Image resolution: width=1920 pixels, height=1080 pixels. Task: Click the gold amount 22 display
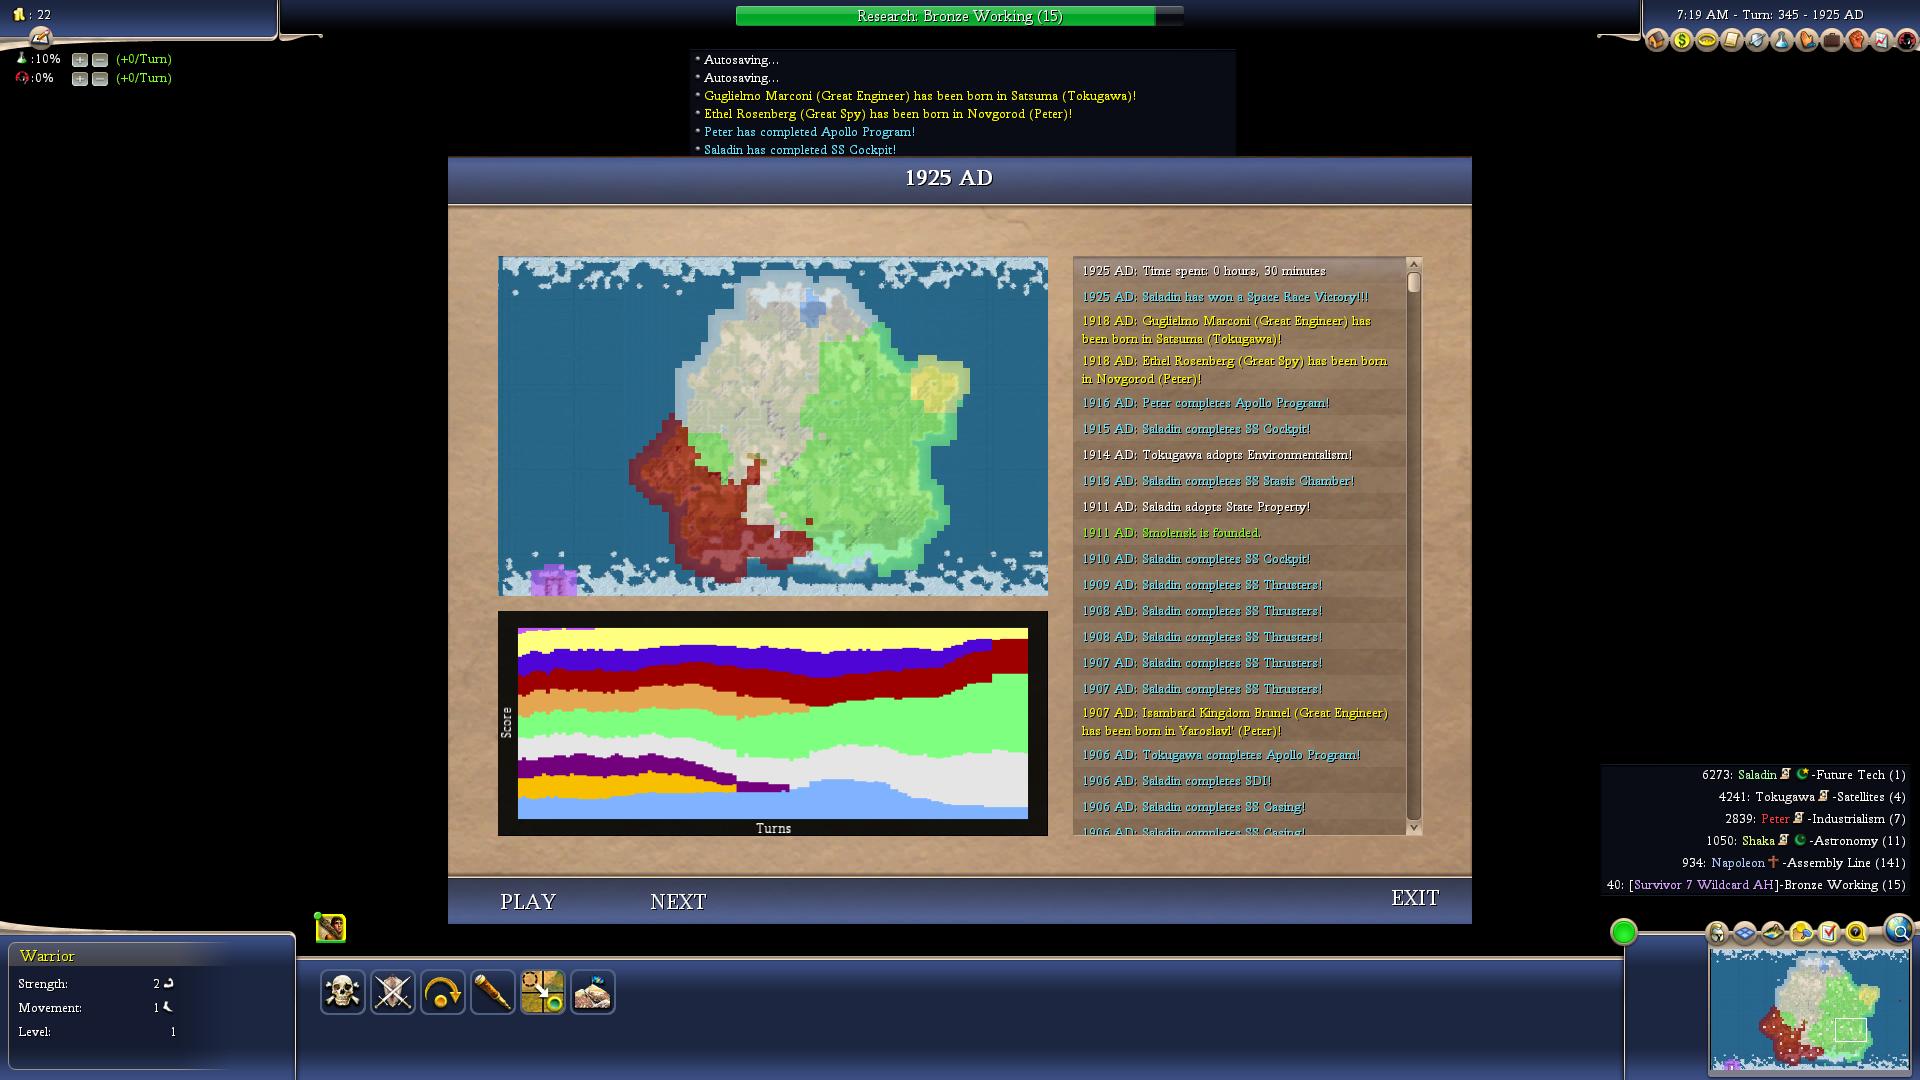(32, 15)
